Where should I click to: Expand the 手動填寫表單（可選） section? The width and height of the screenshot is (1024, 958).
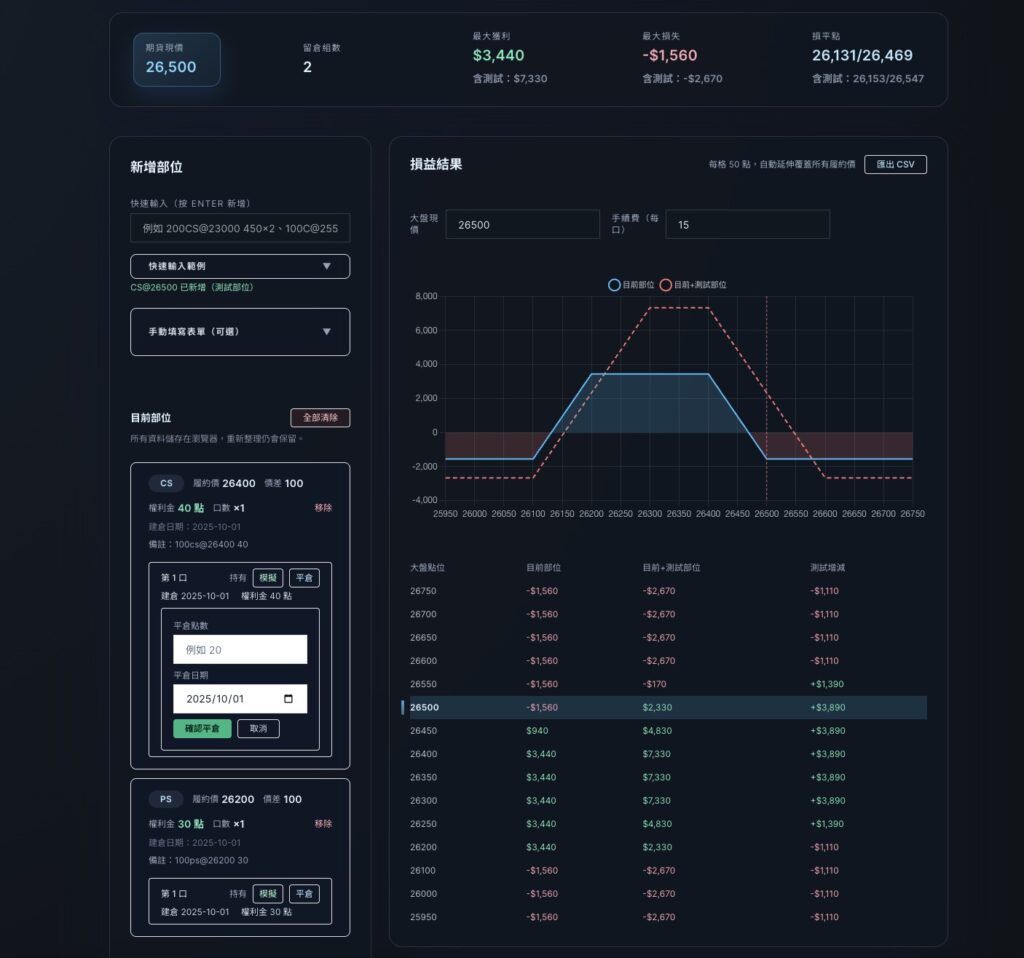click(x=240, y=332)
